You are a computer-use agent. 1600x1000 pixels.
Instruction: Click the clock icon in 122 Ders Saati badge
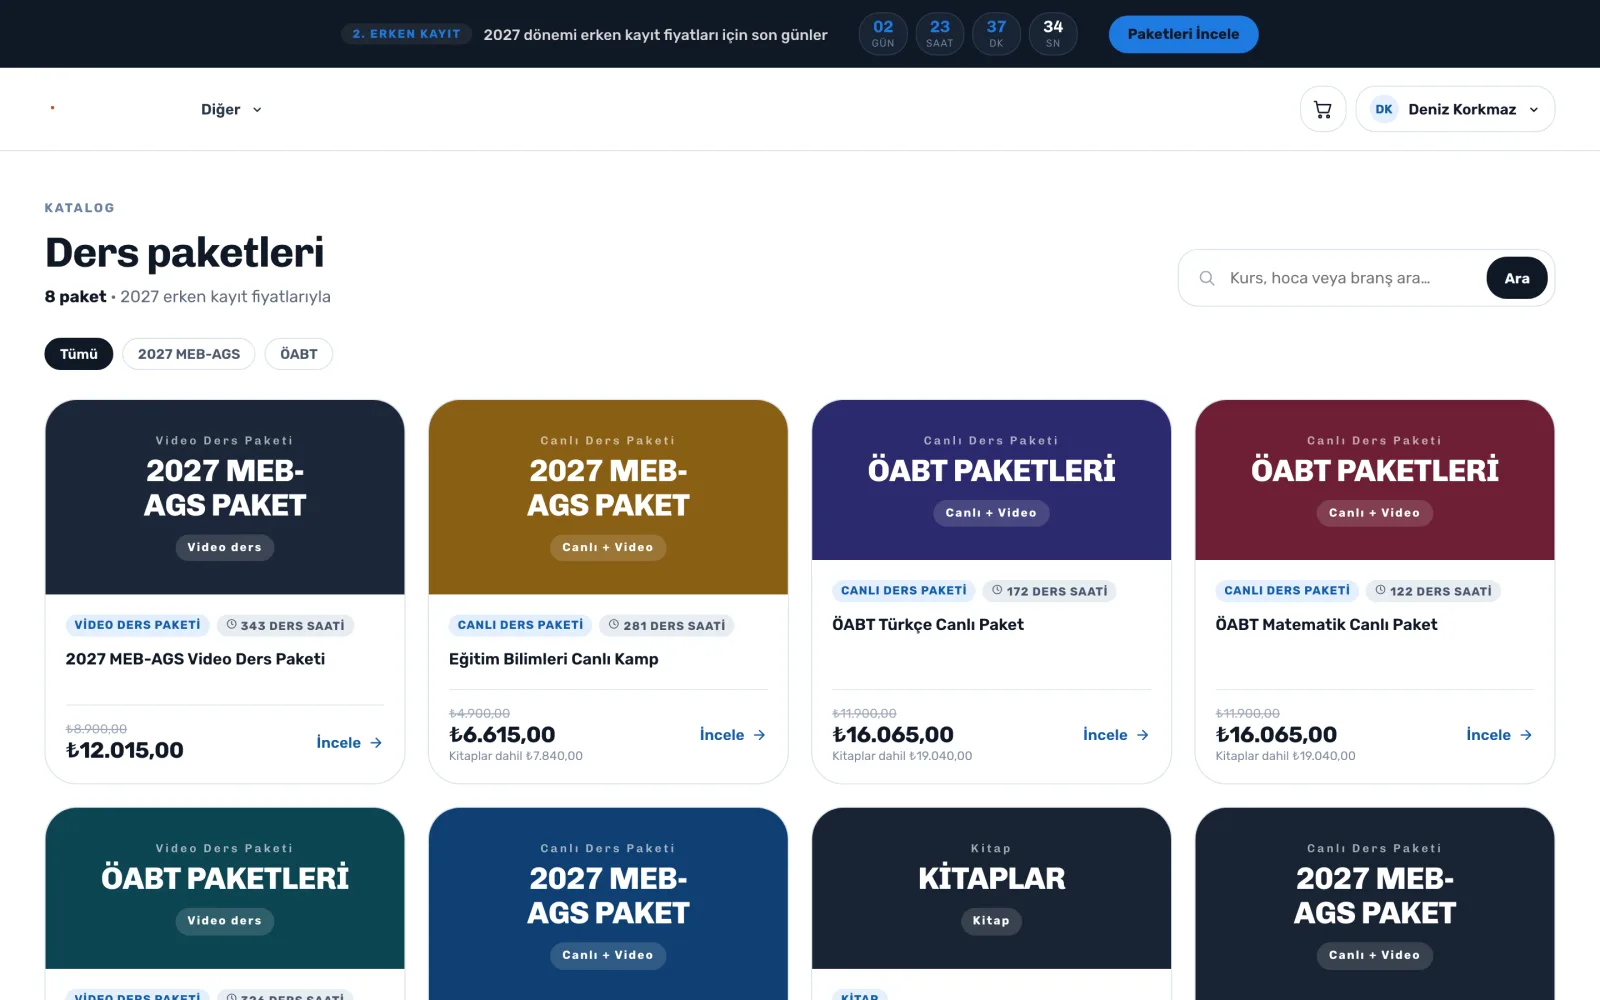tap(1380, 590)
